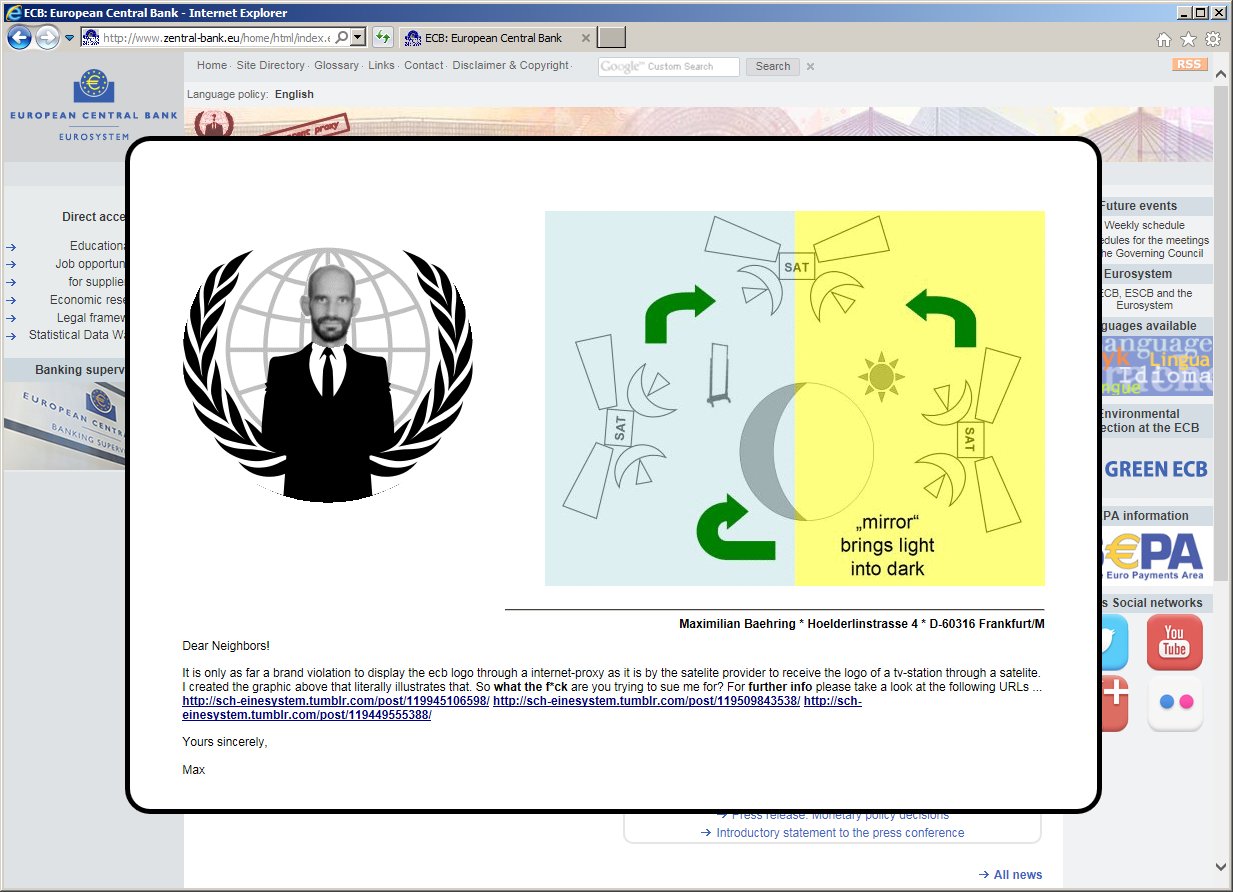
Task: Open Disclaimer & Copyright link
Action: [x=510, y=65]
